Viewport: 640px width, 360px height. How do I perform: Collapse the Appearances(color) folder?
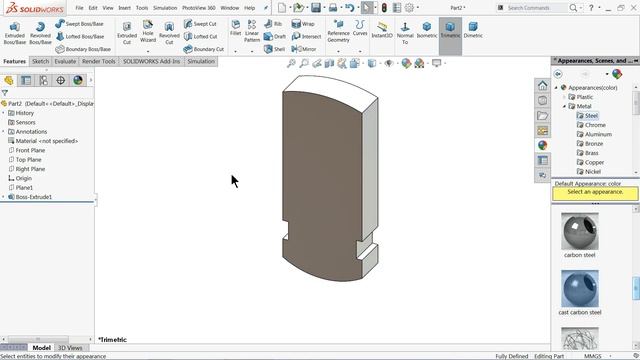tap(556, 88)
